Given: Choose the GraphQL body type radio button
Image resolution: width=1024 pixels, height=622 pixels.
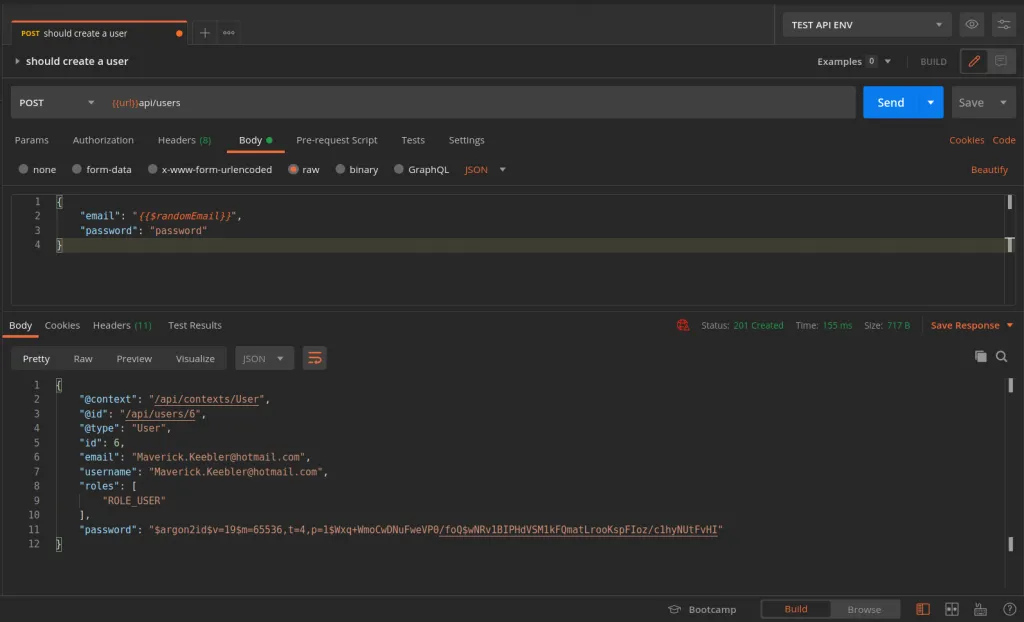Looking at the screenshot, I should point(399,170).
